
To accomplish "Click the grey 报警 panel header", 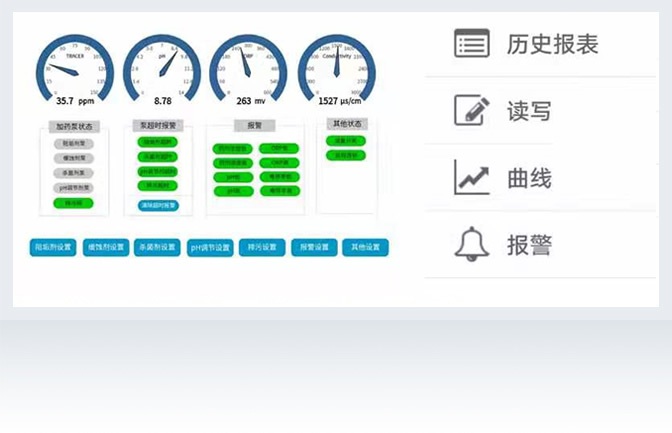I will (255, 126).
